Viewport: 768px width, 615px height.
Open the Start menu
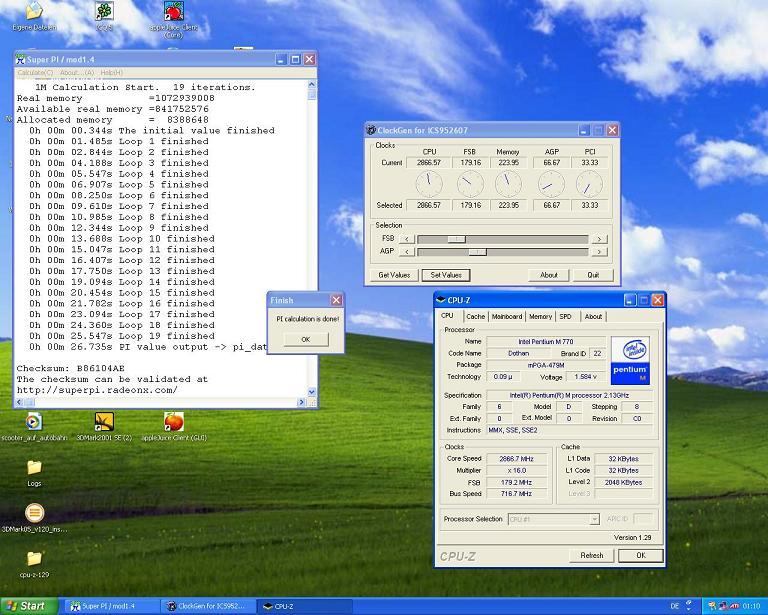point(29,606)
